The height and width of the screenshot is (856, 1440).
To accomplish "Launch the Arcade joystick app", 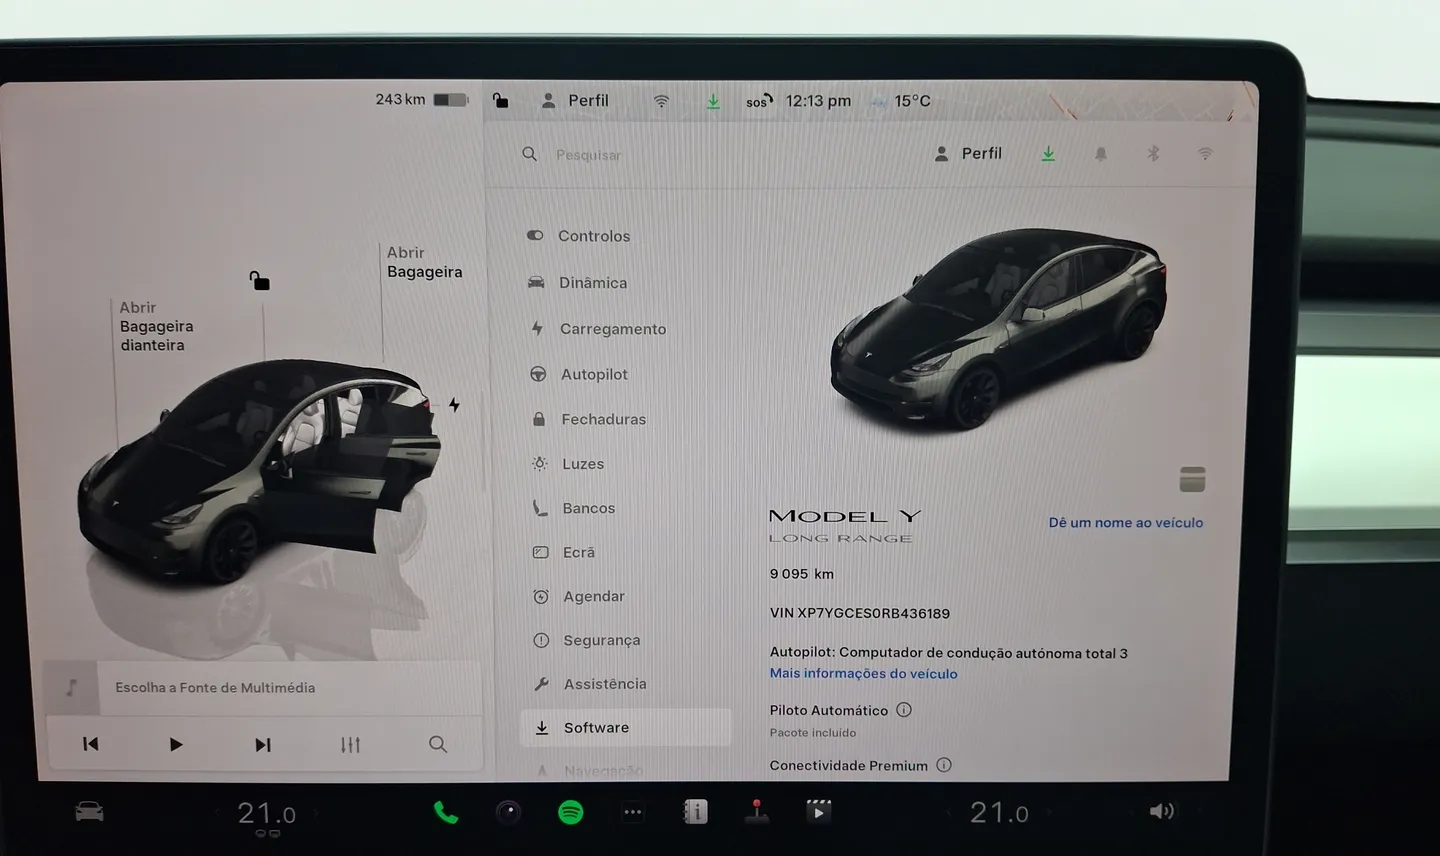I will tap(757, 812).
